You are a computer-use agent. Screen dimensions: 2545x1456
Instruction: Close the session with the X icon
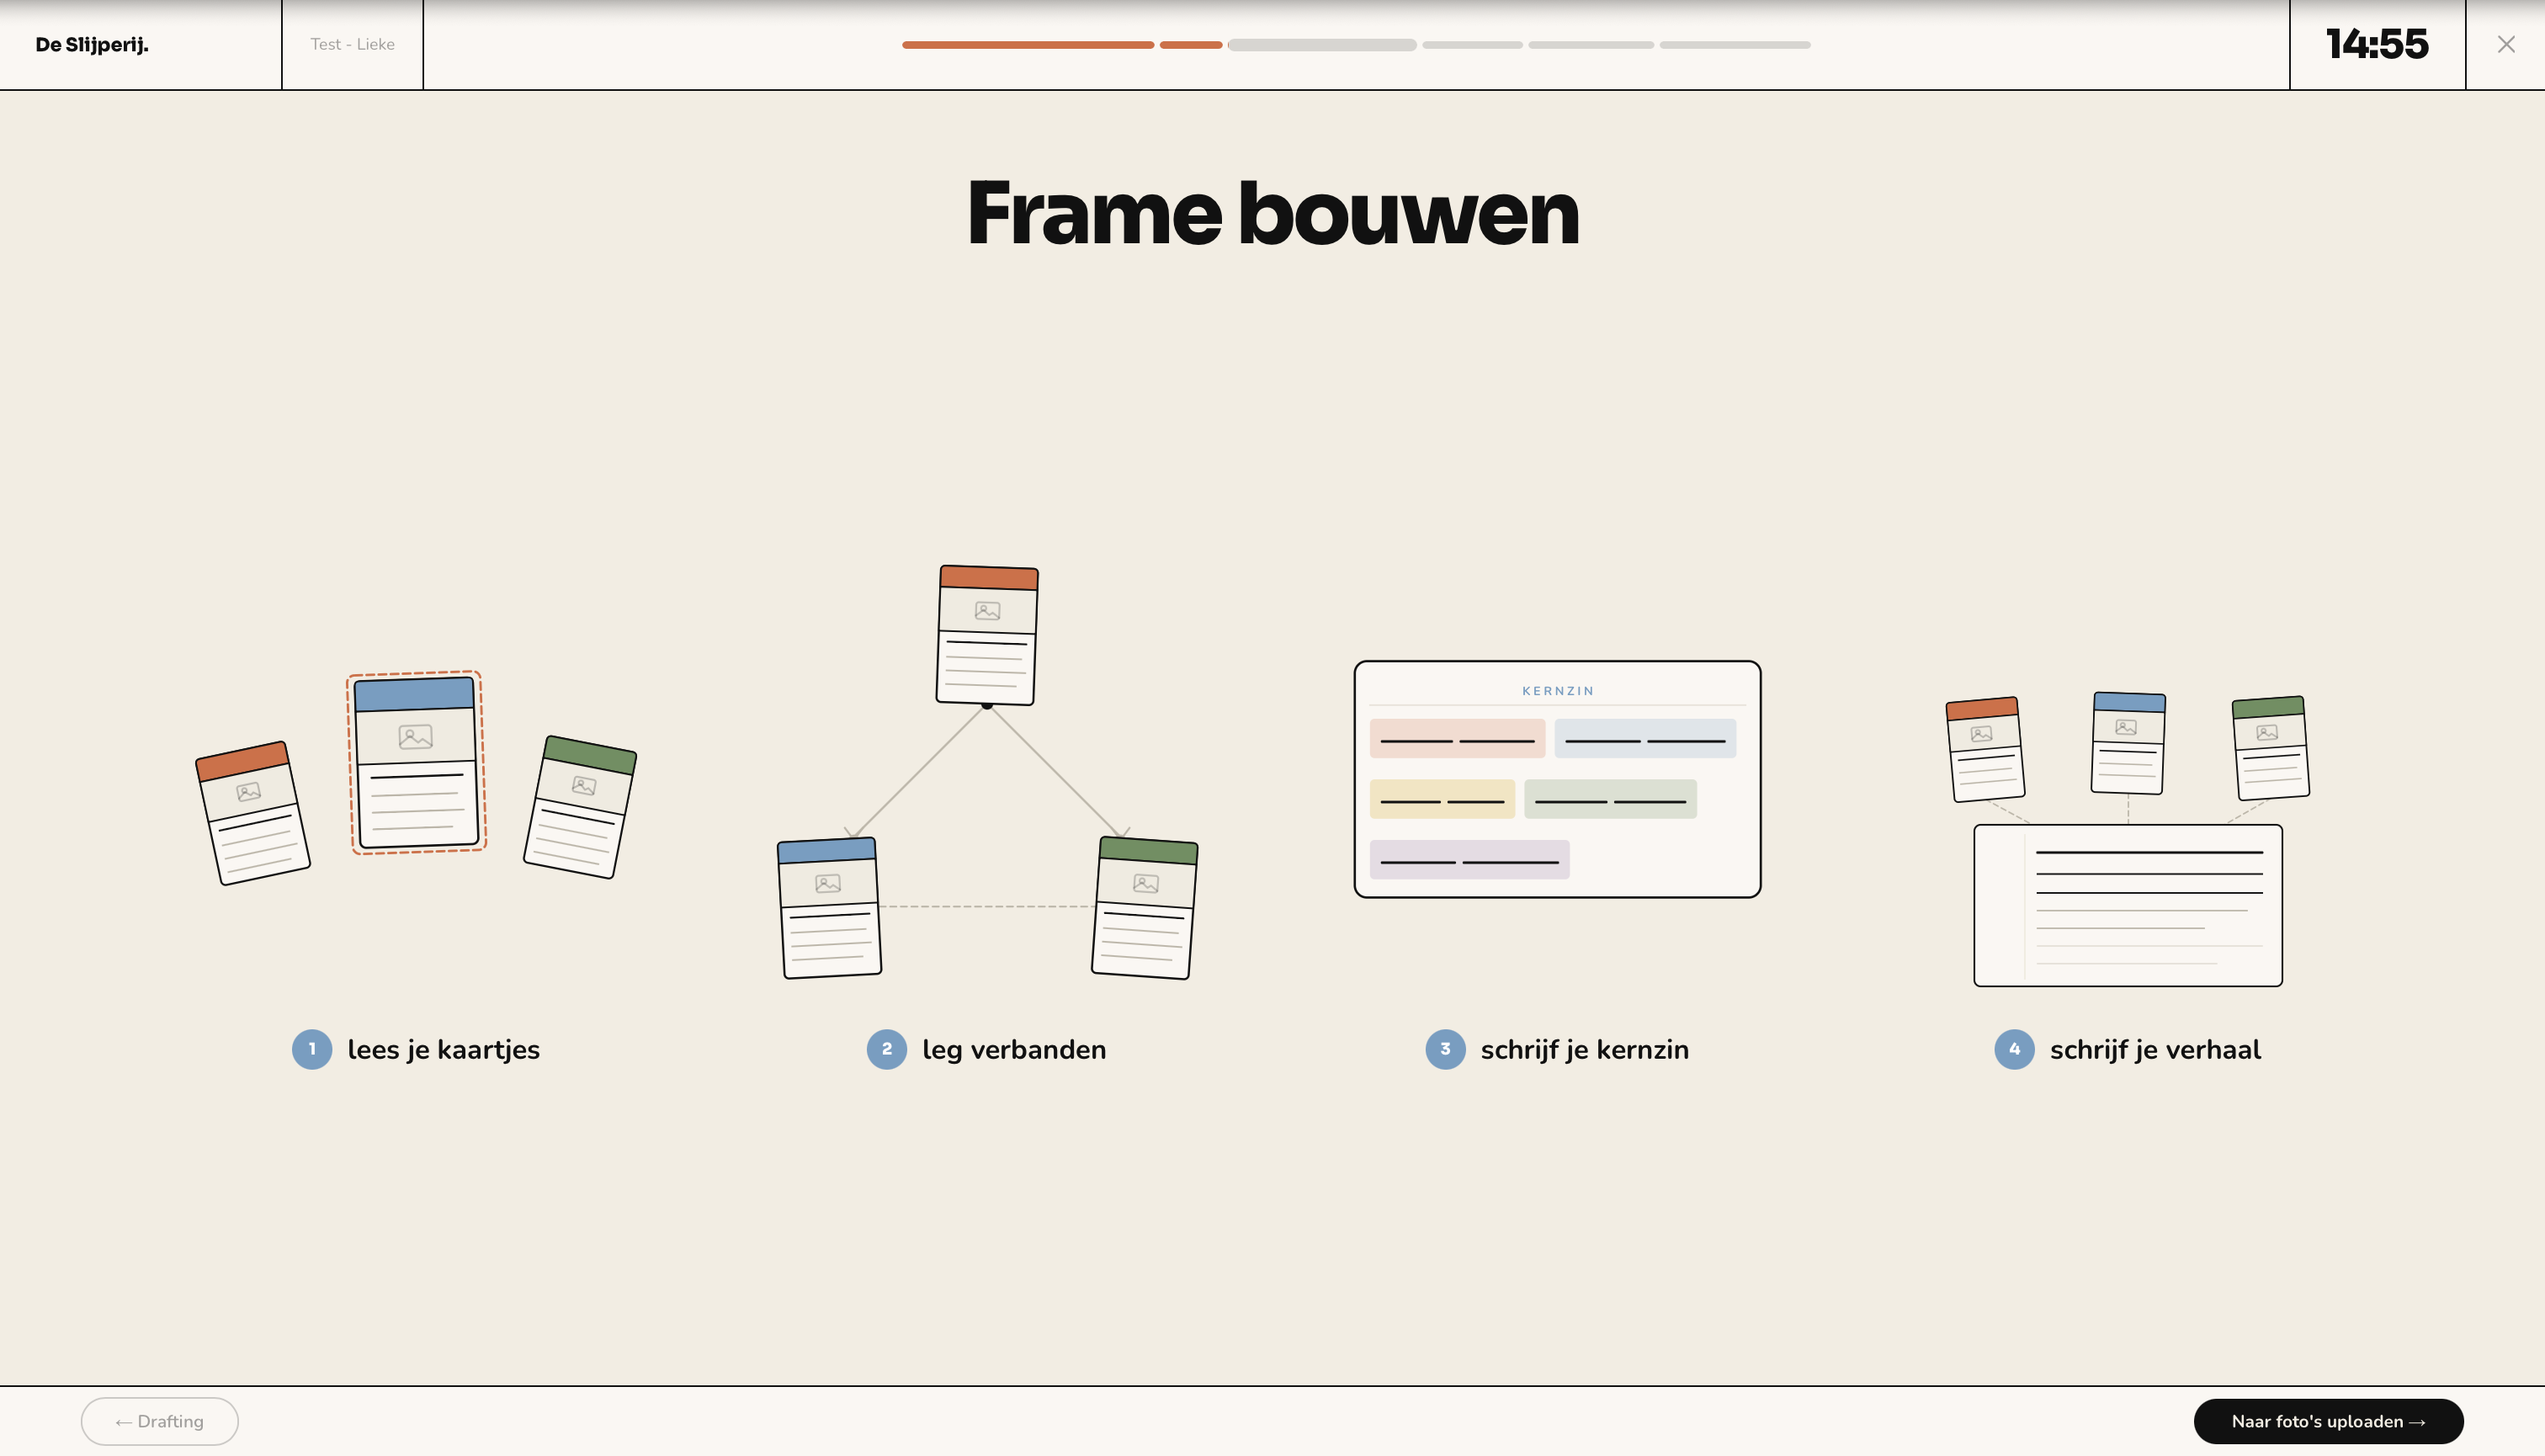(2506, 44)
